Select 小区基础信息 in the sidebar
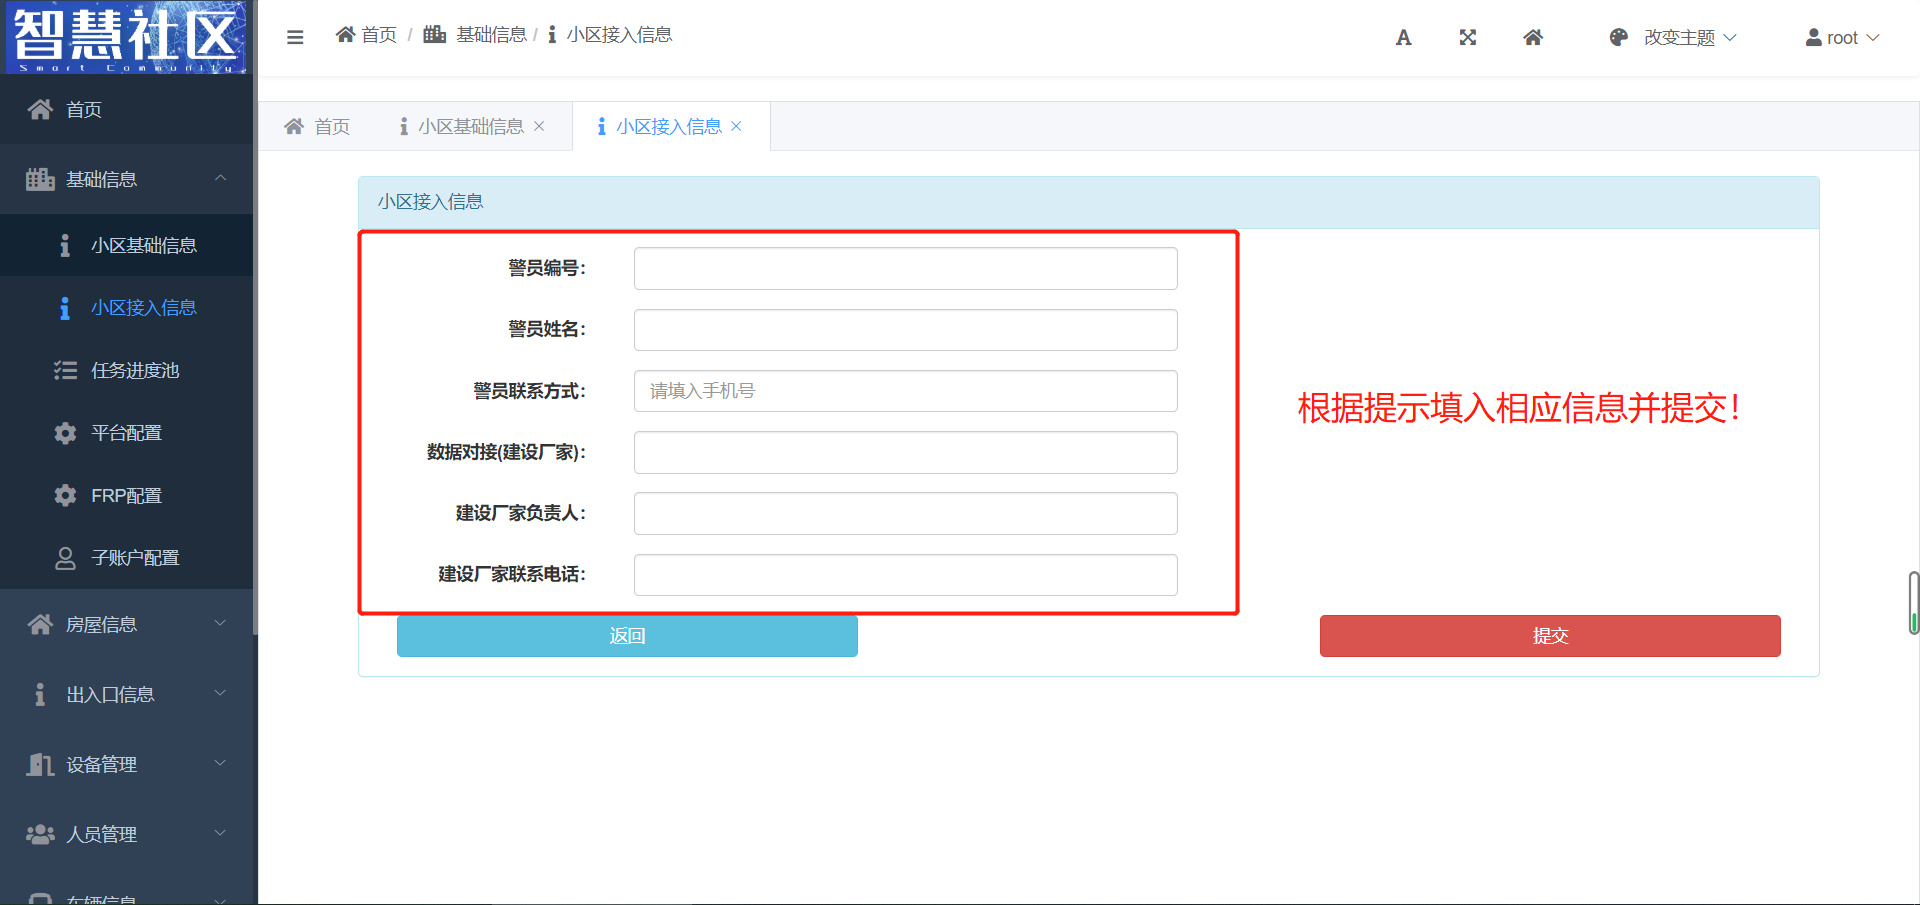 pyautogui.click(x=143, y=246)
